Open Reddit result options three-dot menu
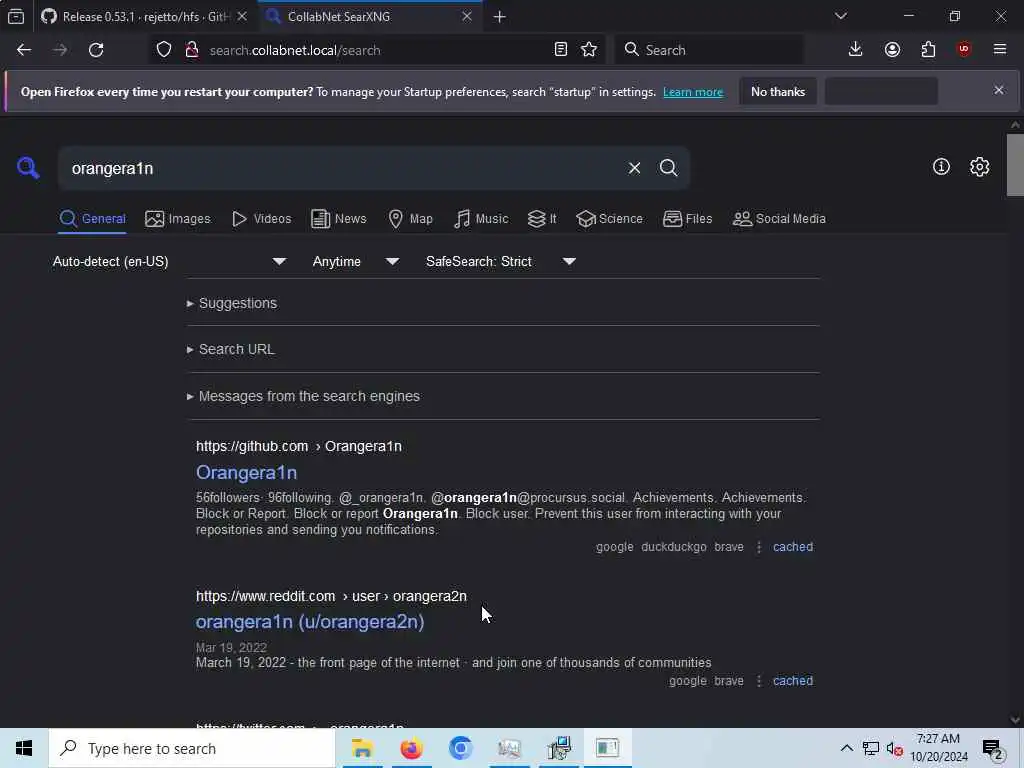 [x=758, y=680]
